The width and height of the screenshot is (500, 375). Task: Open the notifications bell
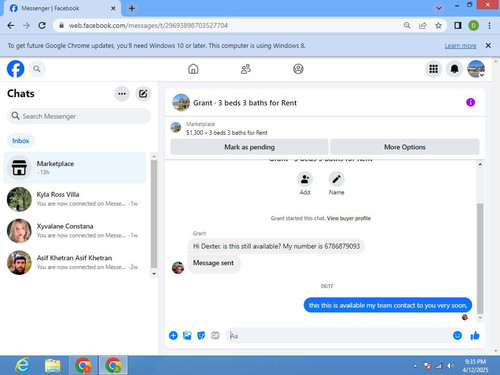coord(454,69)
